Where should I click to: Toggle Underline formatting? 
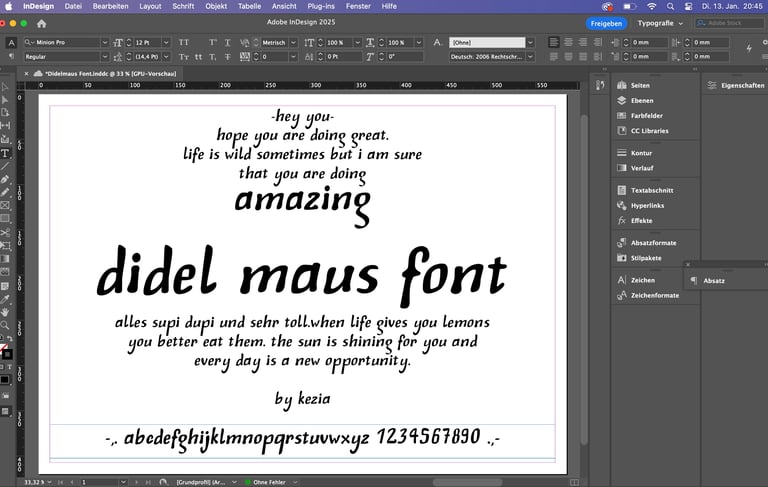(228, 43)
